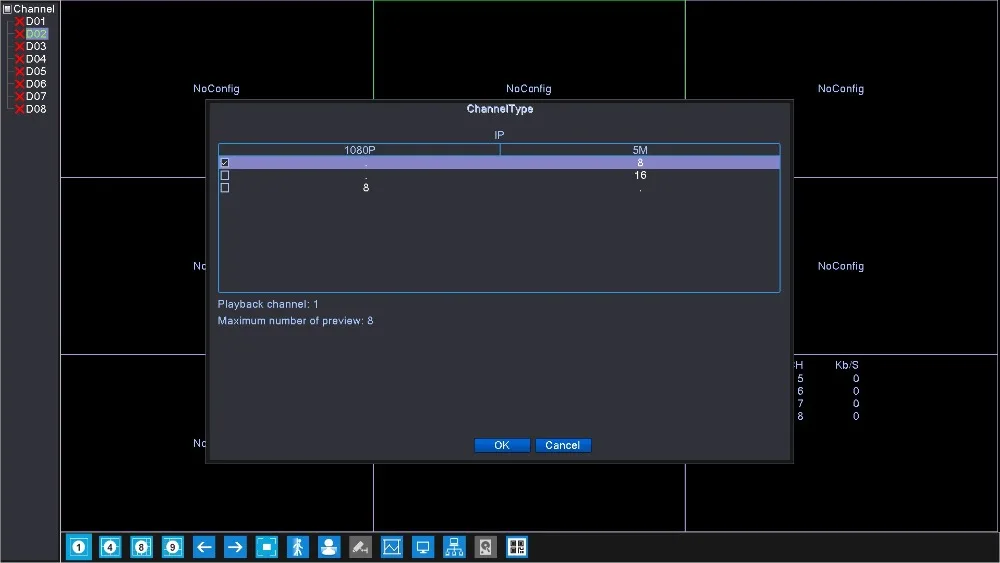The image size is (1000, 563).
Task: Click the 1080P value 8 cell
Action: click(x=365, y=188)
